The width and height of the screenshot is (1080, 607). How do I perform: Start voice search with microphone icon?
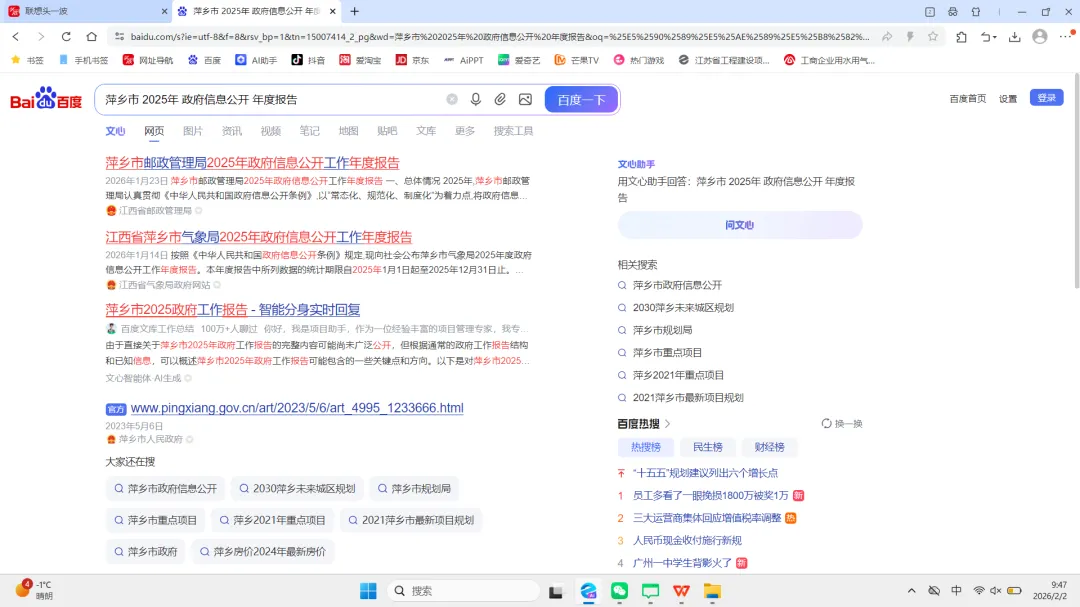click(475, 99)
